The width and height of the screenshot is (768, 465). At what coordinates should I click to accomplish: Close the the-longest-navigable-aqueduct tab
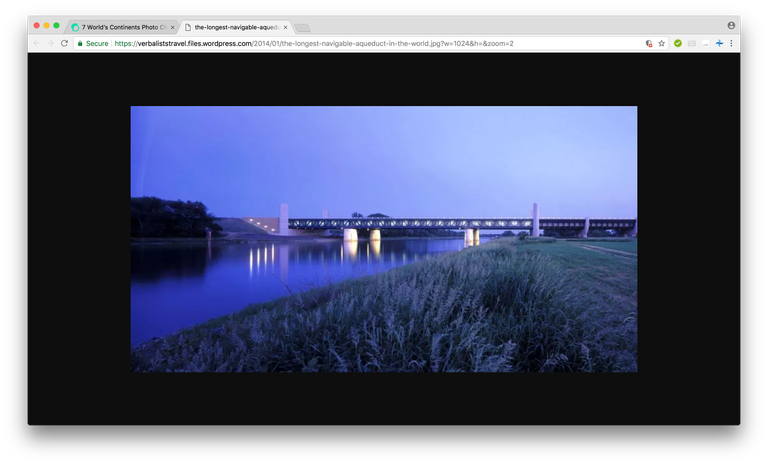(285, 27)
